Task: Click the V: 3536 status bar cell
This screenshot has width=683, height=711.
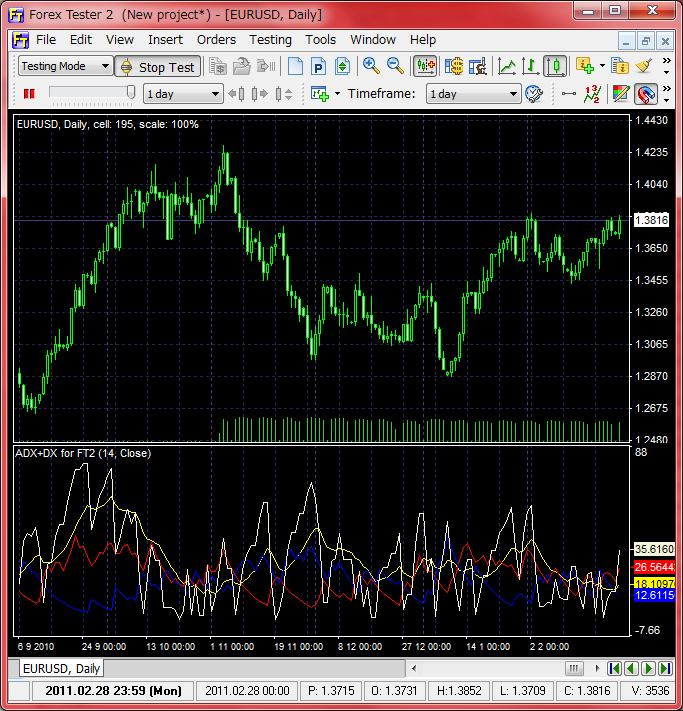Action: click(650, 691)
